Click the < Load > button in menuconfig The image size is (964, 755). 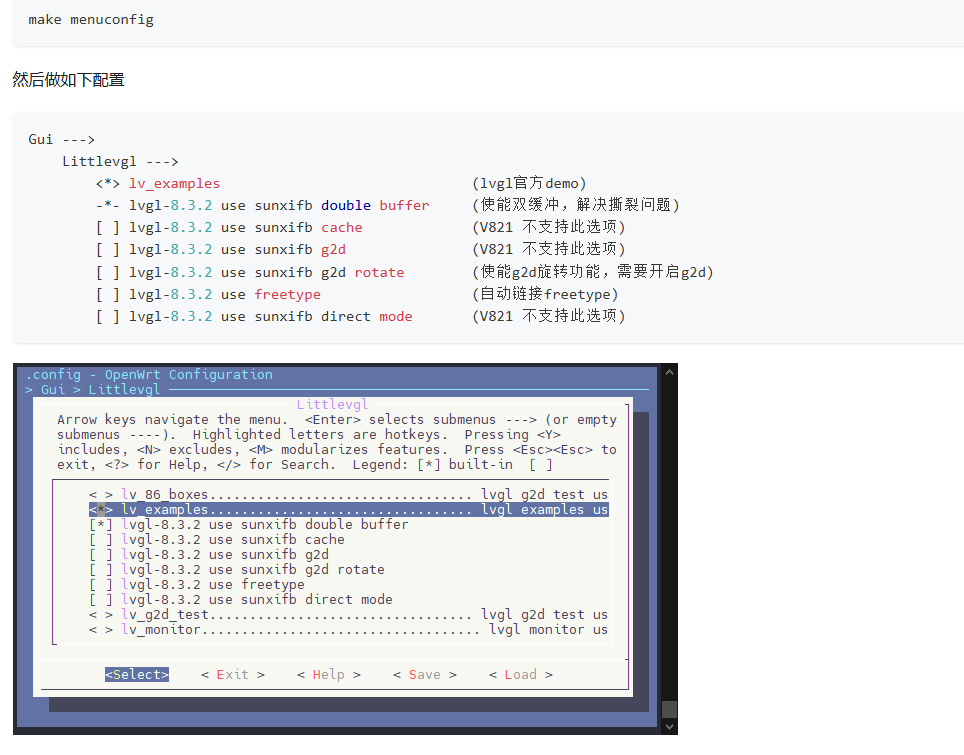(521, 674)
